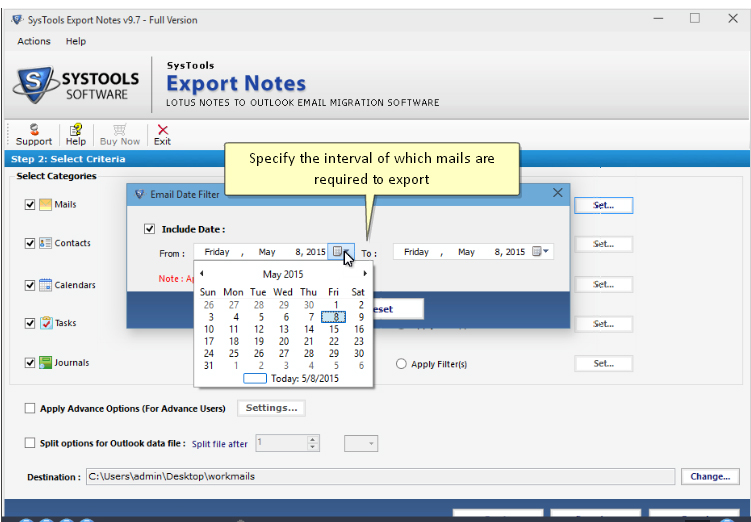Viewport: 751px width, 522px height.
Task: Click Set button for Calendars
Action: 603,284
